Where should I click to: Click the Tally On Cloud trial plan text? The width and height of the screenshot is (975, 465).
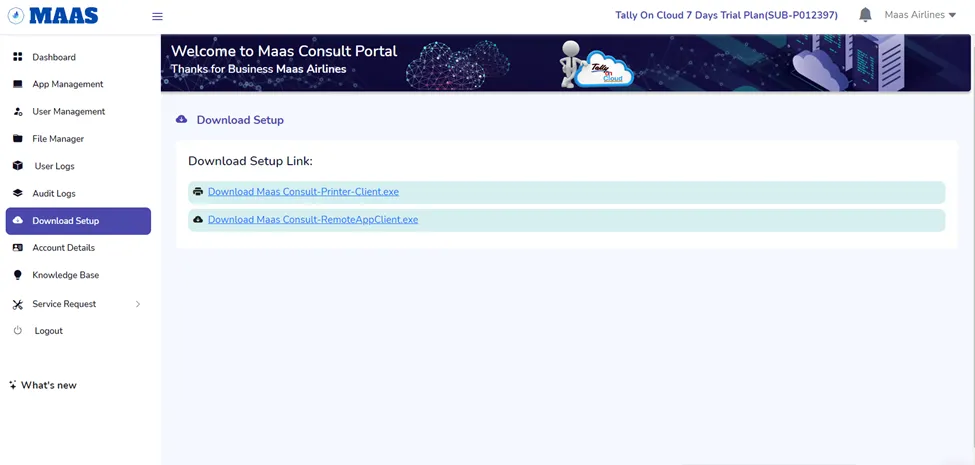tap(726, 15)
